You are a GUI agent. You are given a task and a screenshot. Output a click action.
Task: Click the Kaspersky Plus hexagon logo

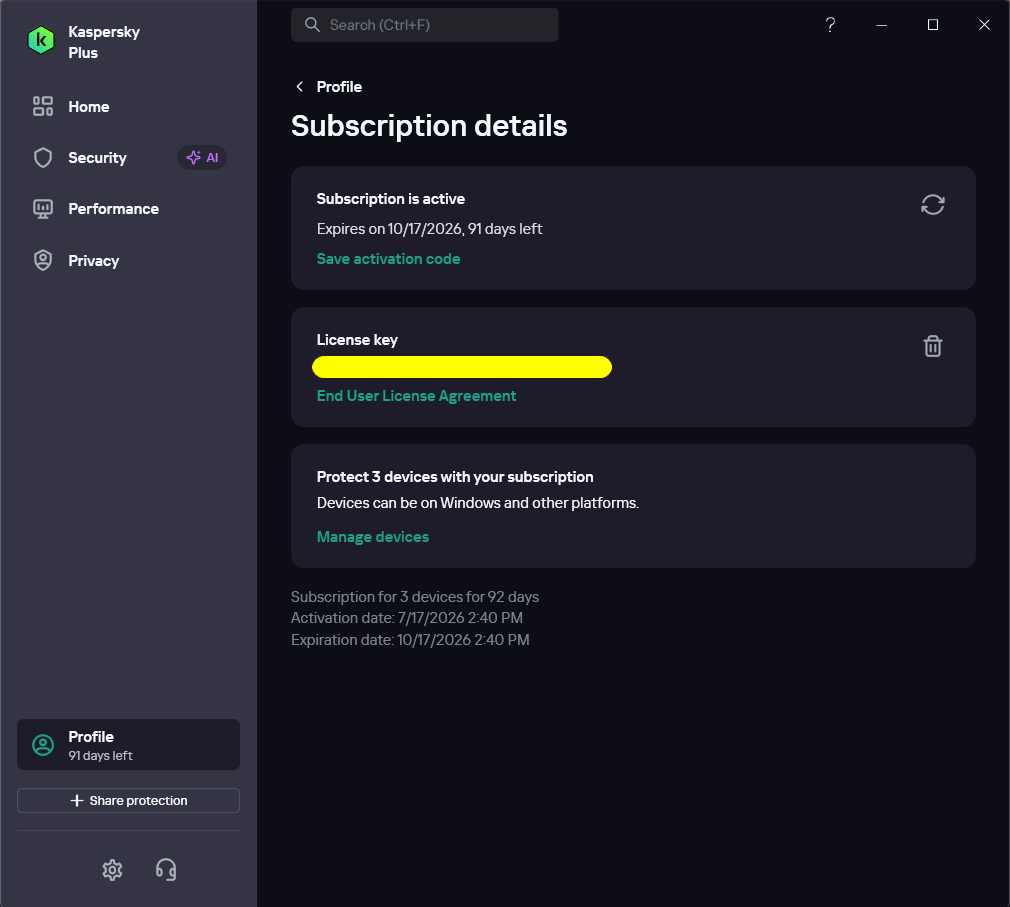tap(41, 41)
